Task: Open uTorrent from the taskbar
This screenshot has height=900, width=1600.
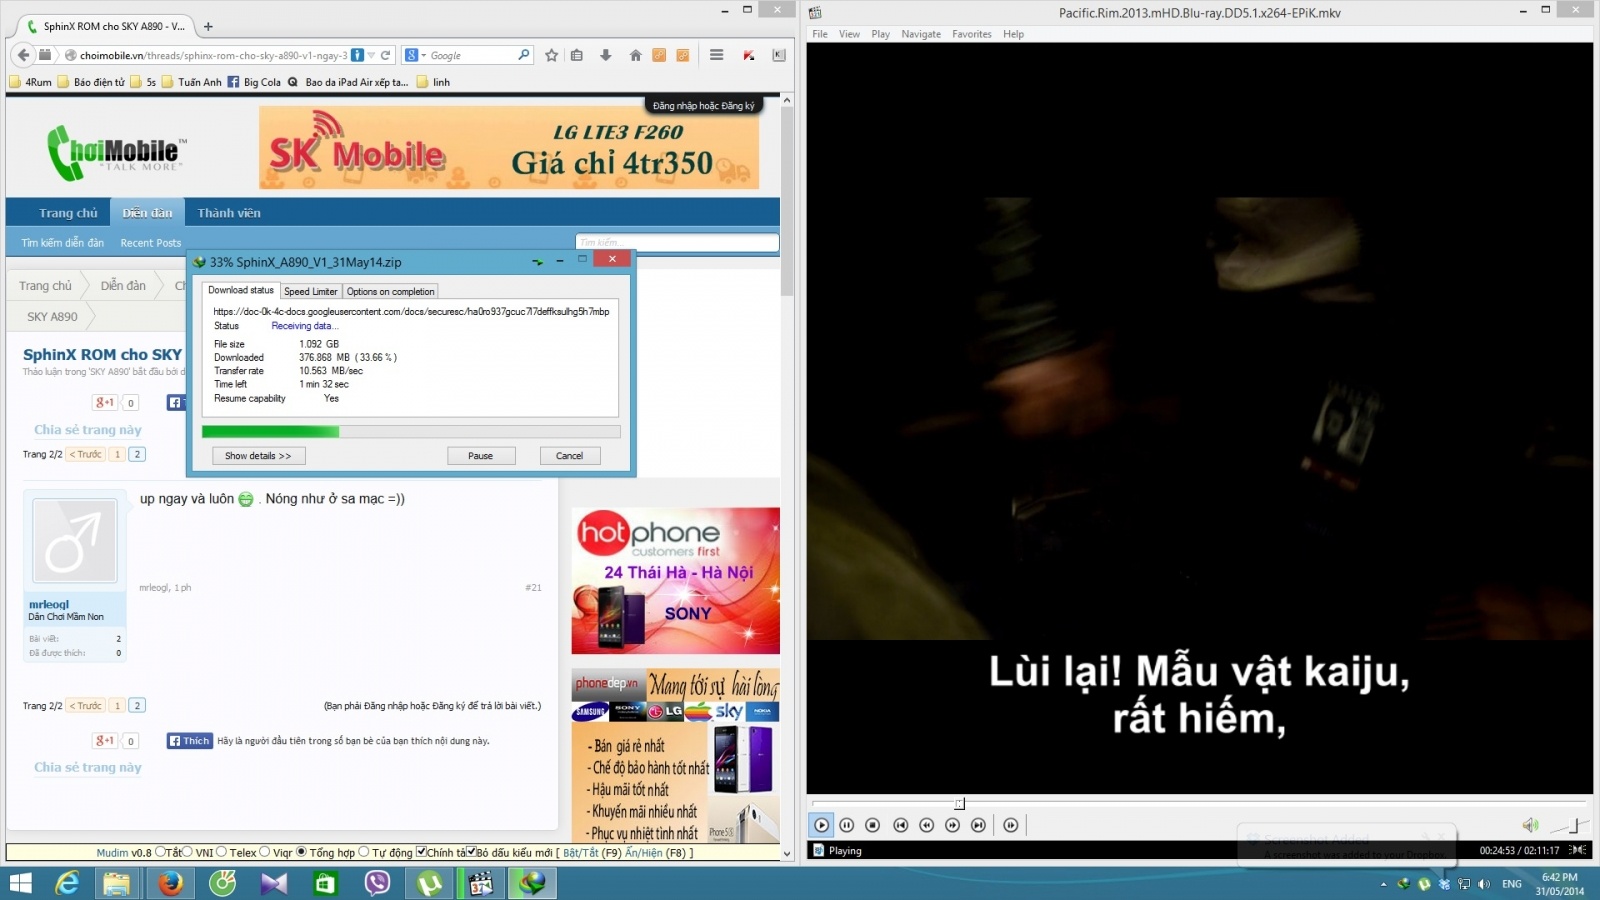Action: [x=429, y=883]
